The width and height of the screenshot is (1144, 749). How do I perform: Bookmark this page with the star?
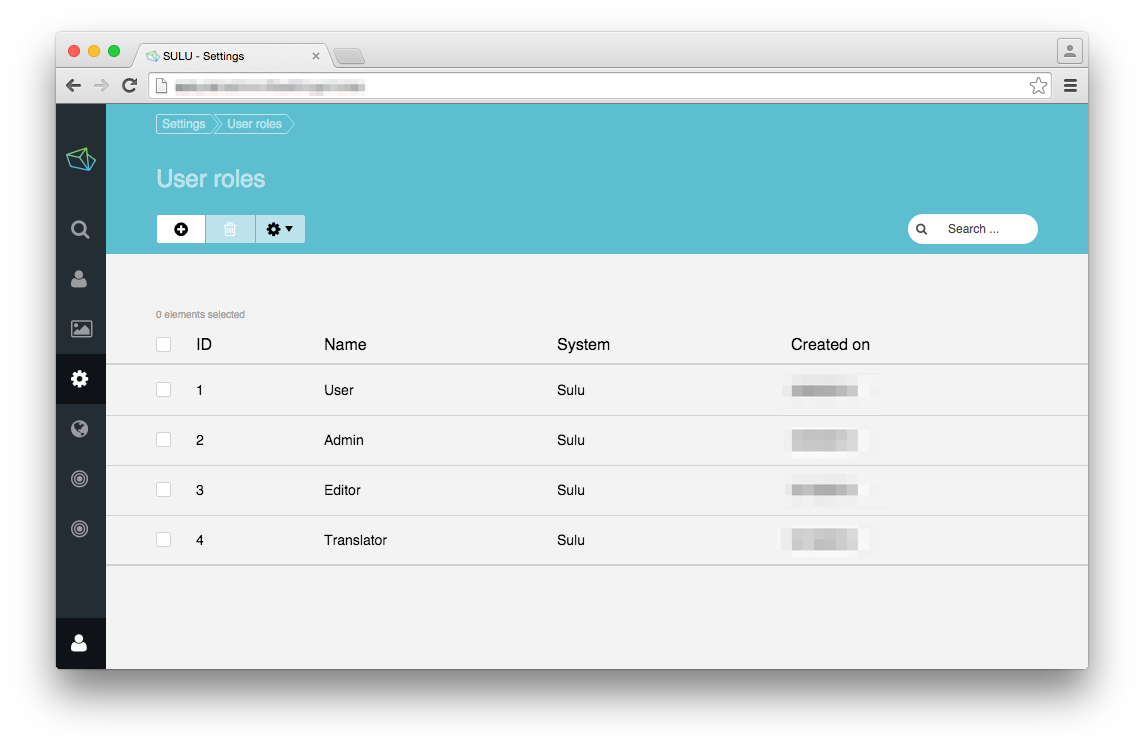pyautogui.click(x=1038, y=86)
